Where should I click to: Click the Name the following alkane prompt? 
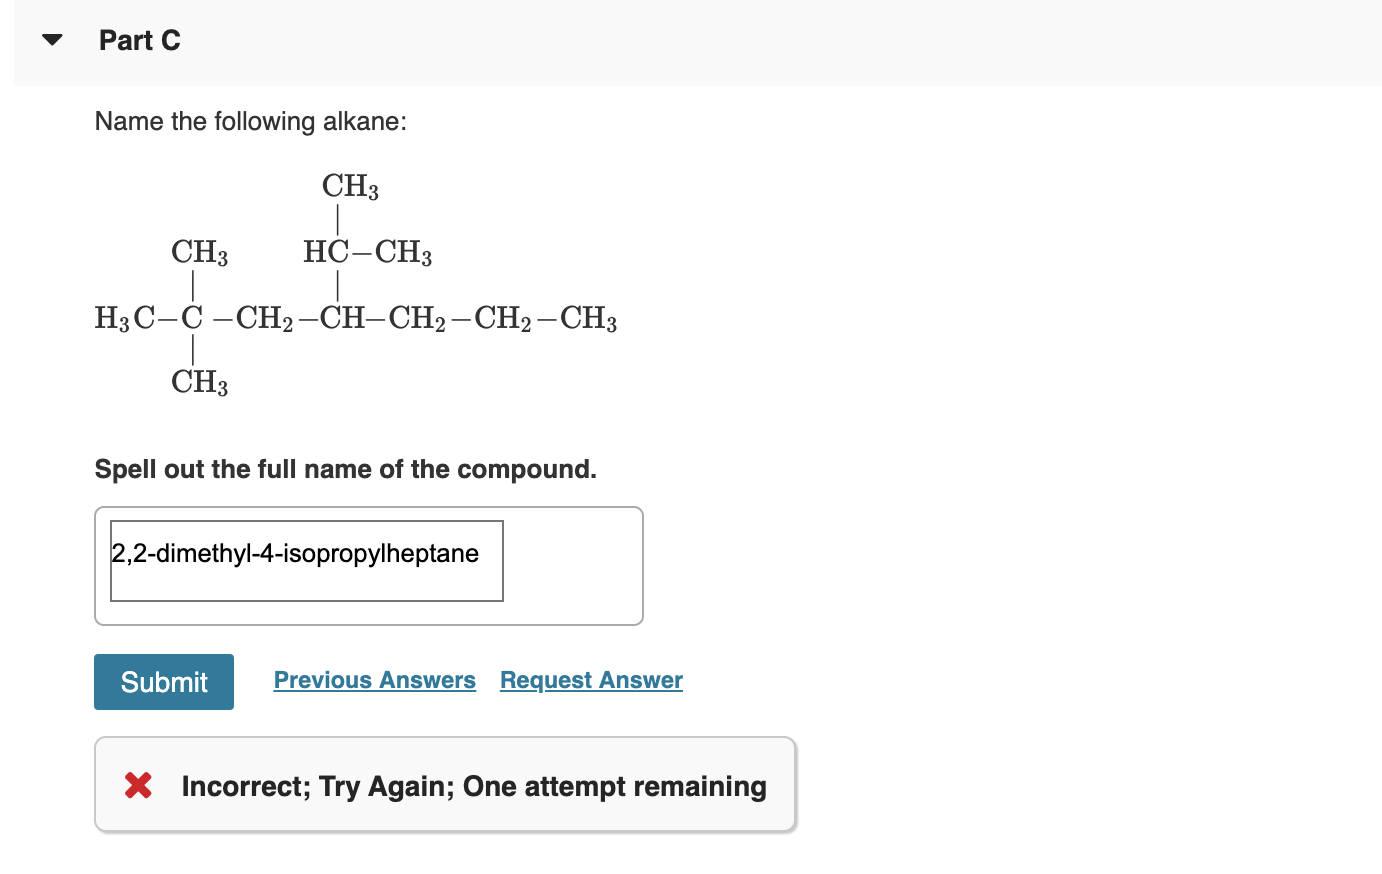[251, 121]
